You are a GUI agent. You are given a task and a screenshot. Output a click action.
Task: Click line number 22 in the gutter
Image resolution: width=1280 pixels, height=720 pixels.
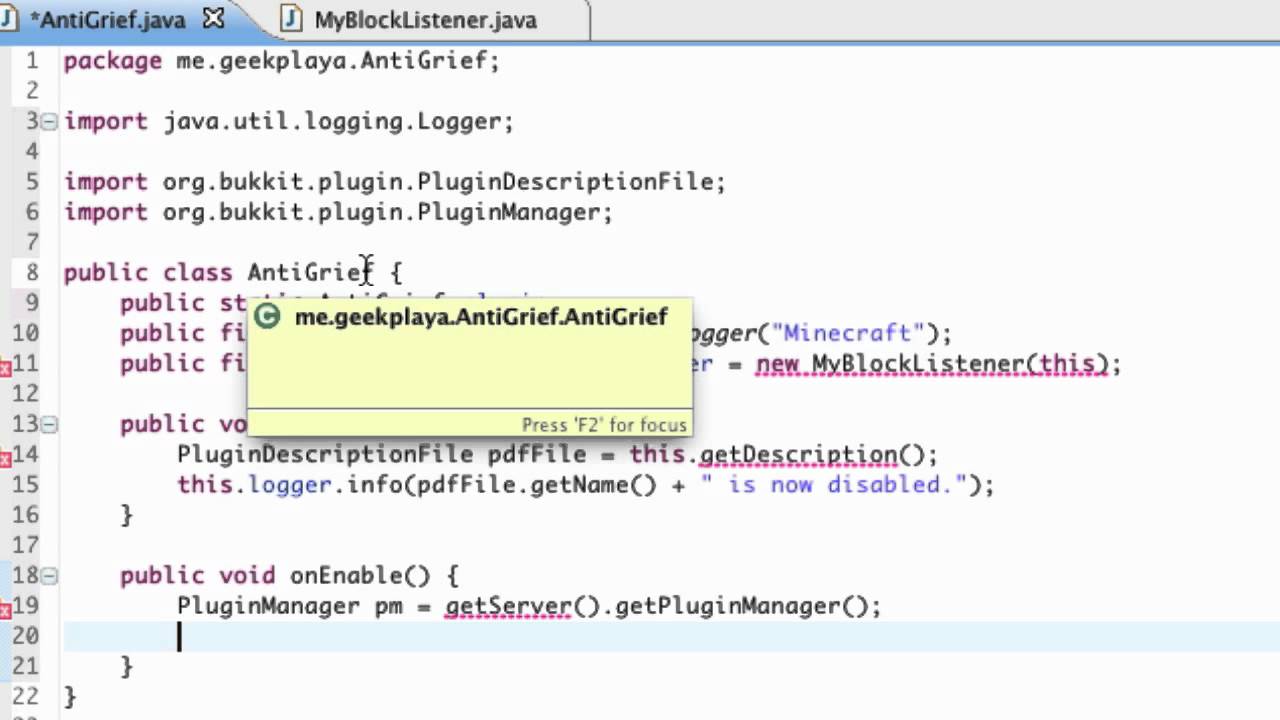pyautogui.click(x=25, y=696)
